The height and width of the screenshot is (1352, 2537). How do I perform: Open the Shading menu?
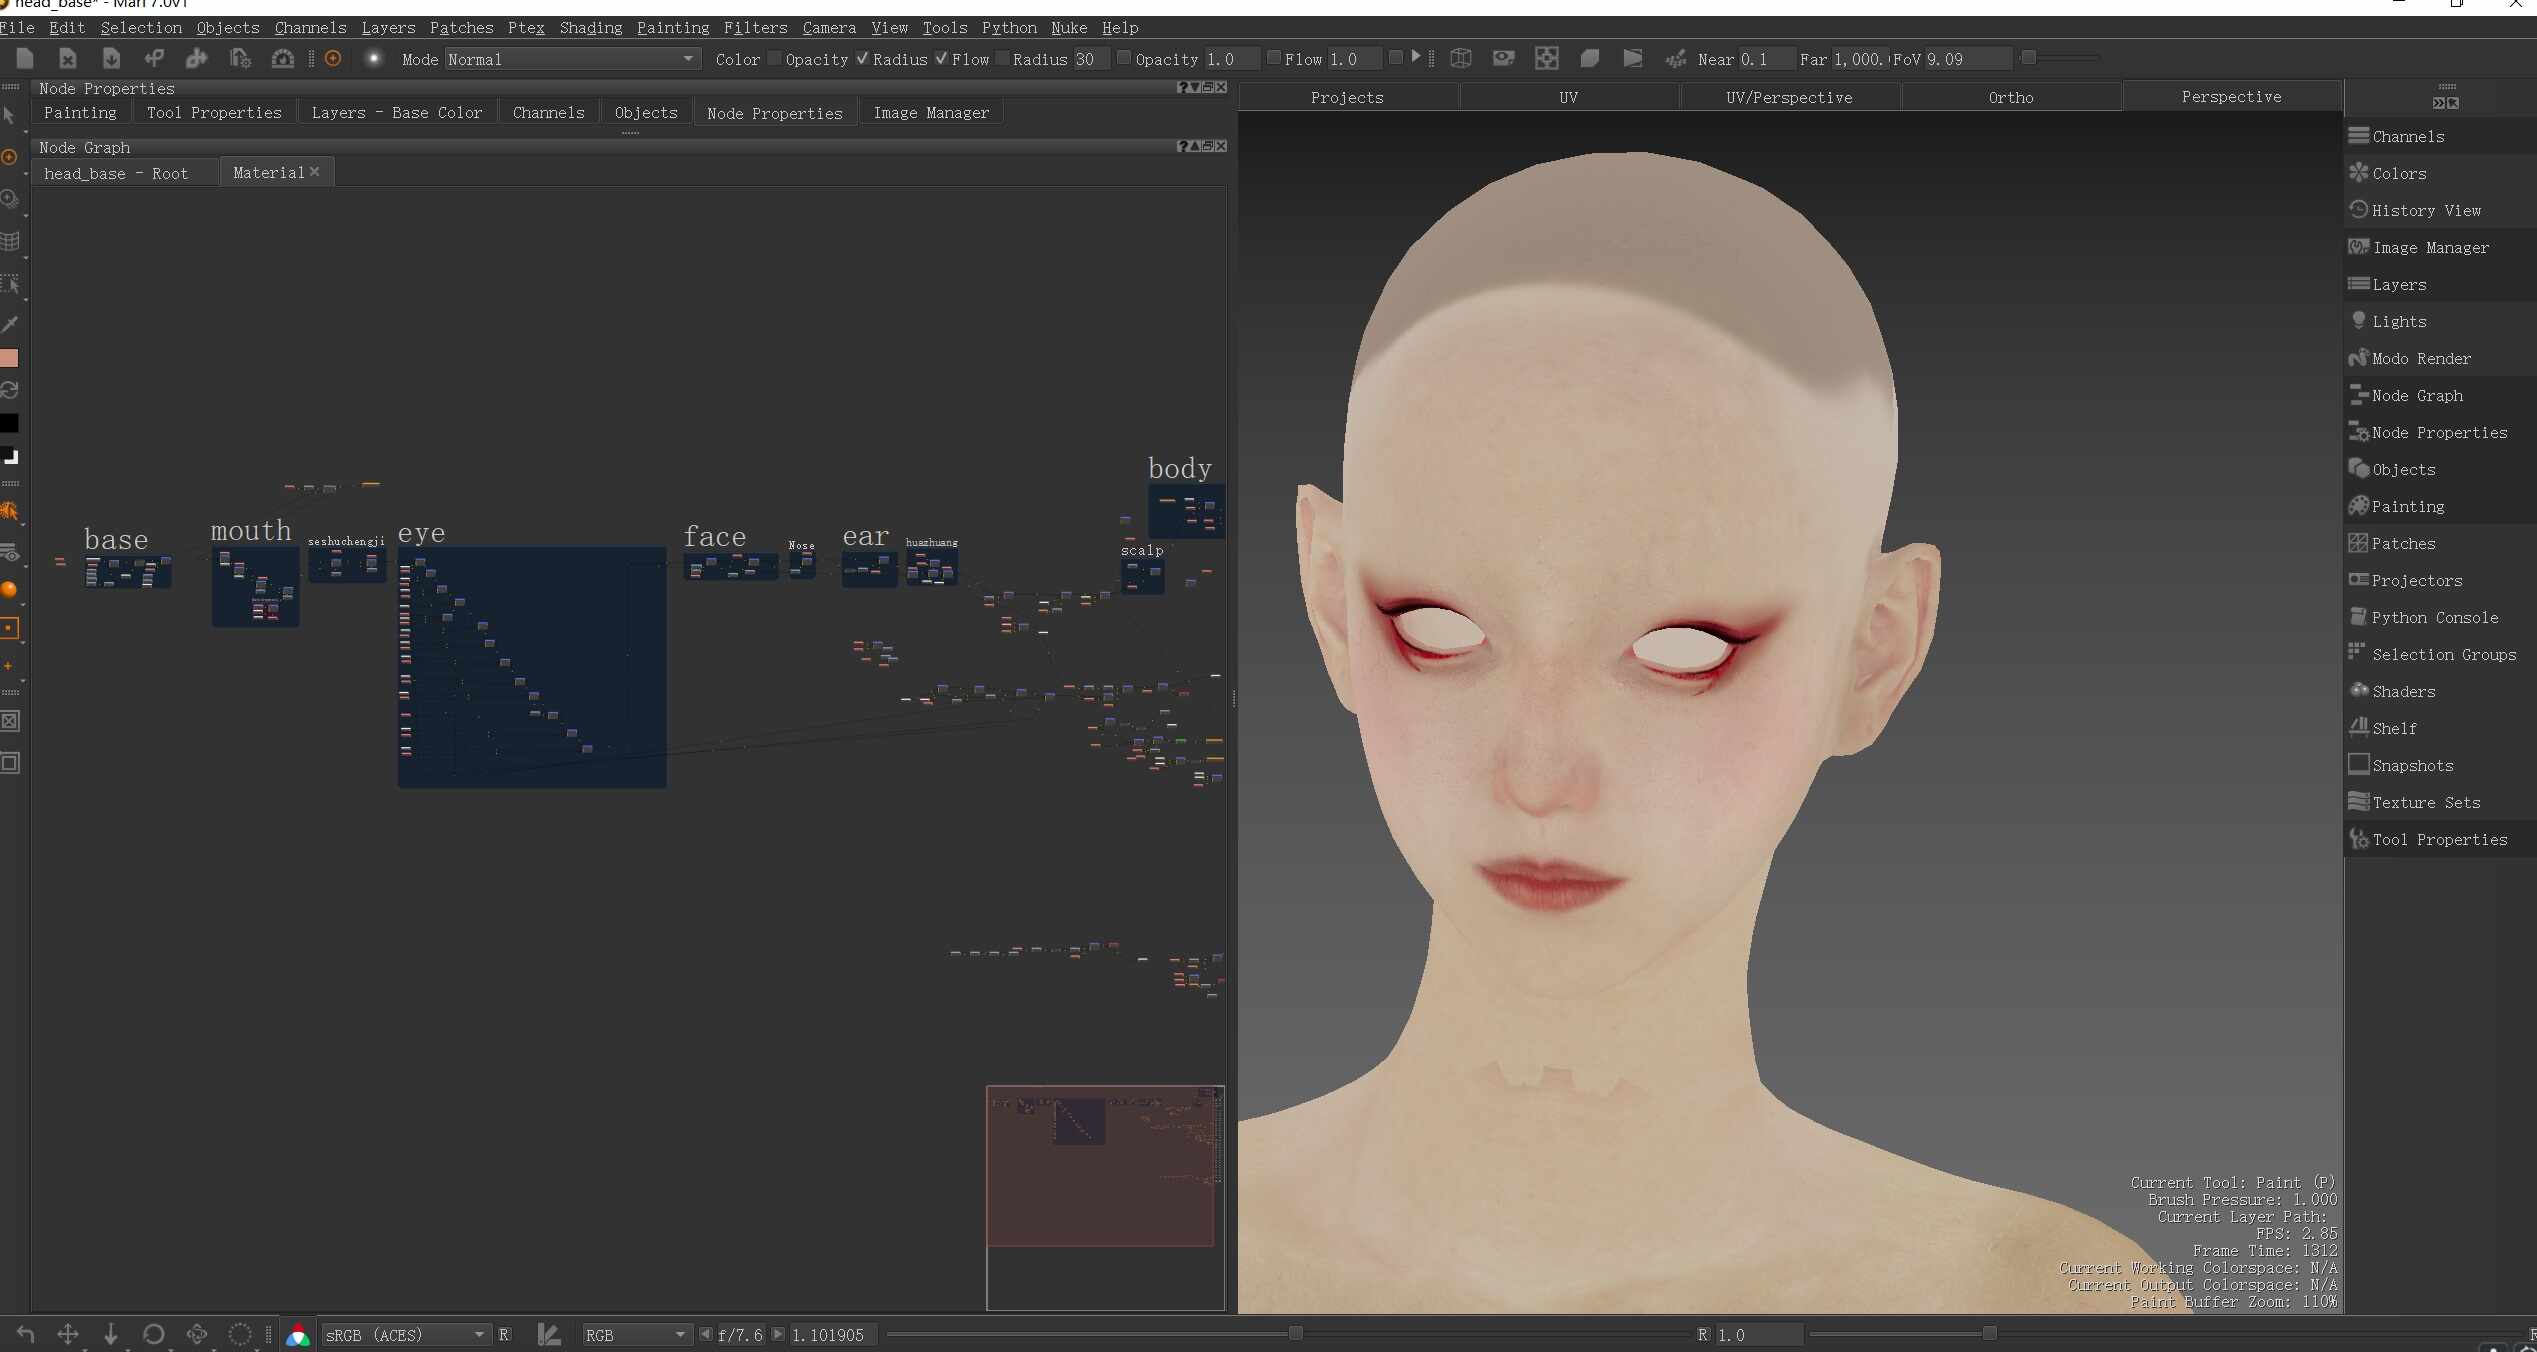click(x=590, y=28)
